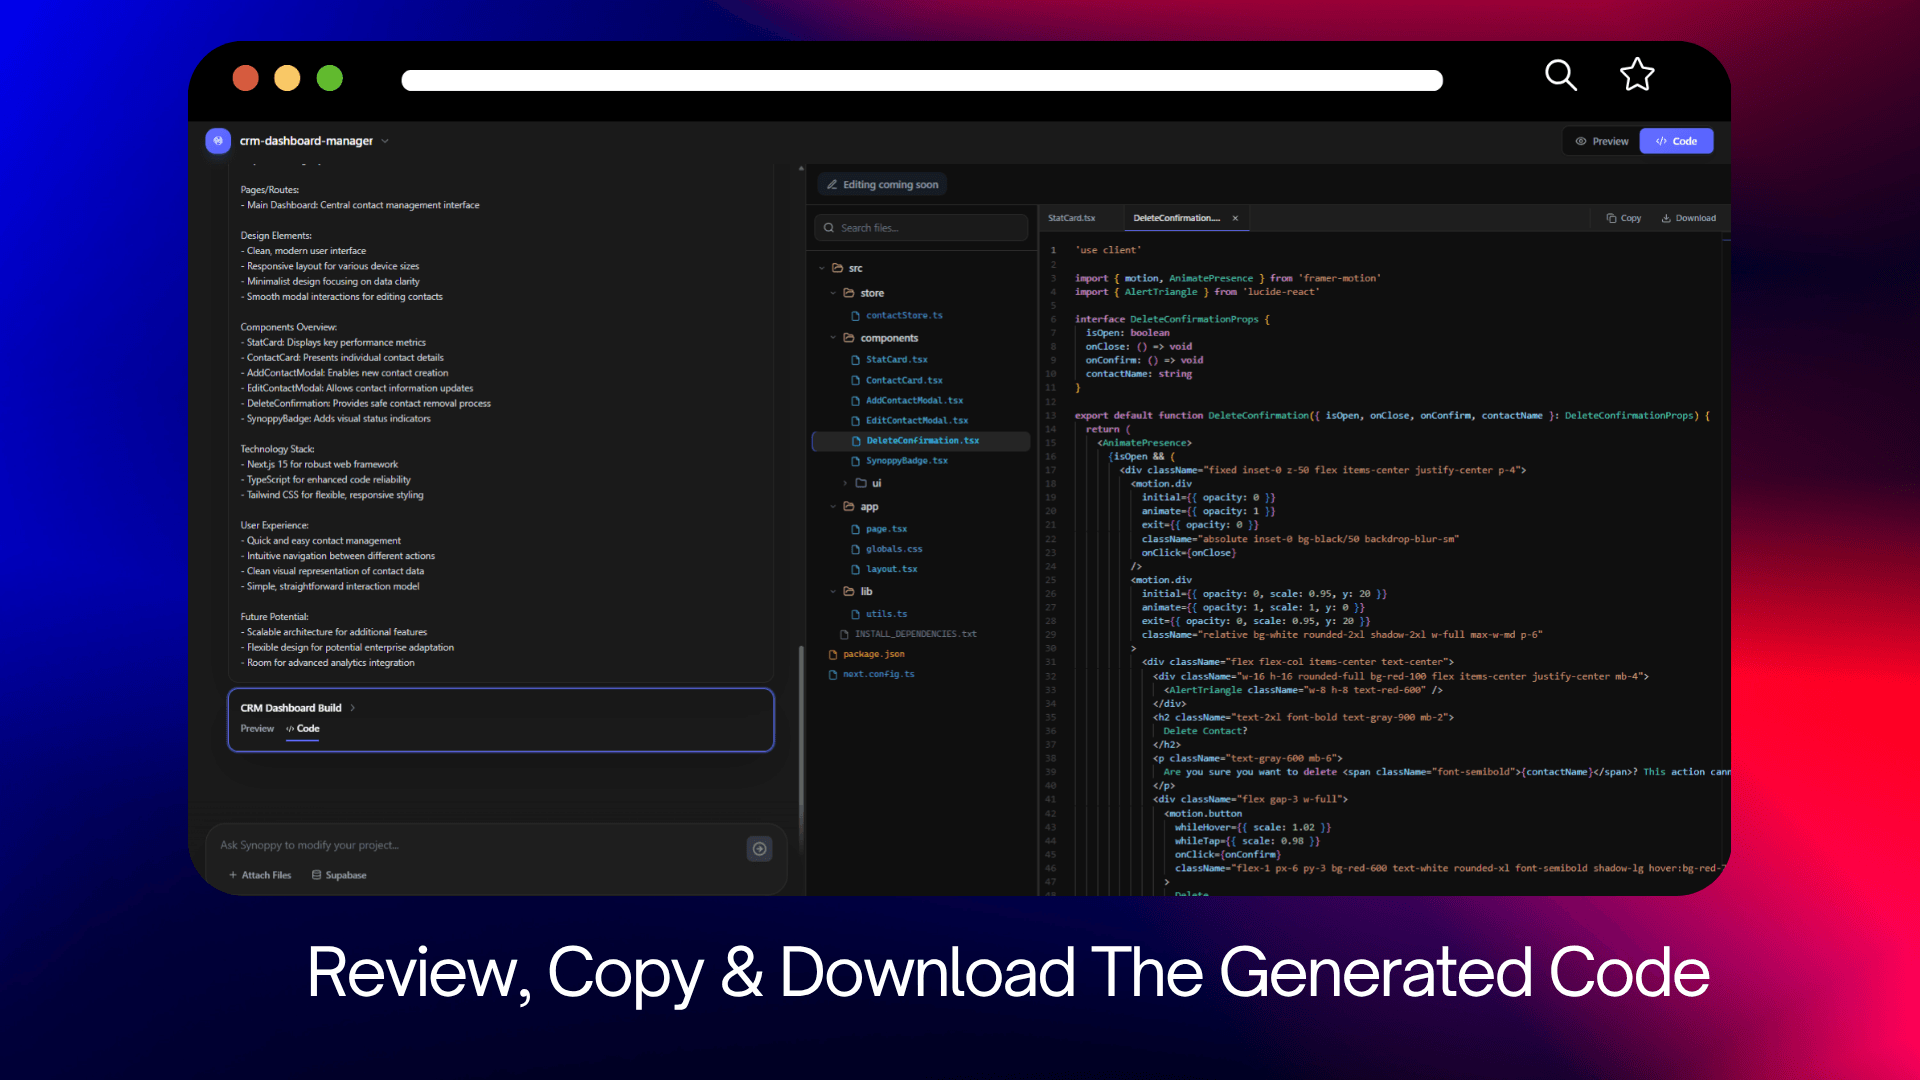Select Preview in CRM Dashboard Build card
1920x1080 pixels.
[x=257, y=729]
